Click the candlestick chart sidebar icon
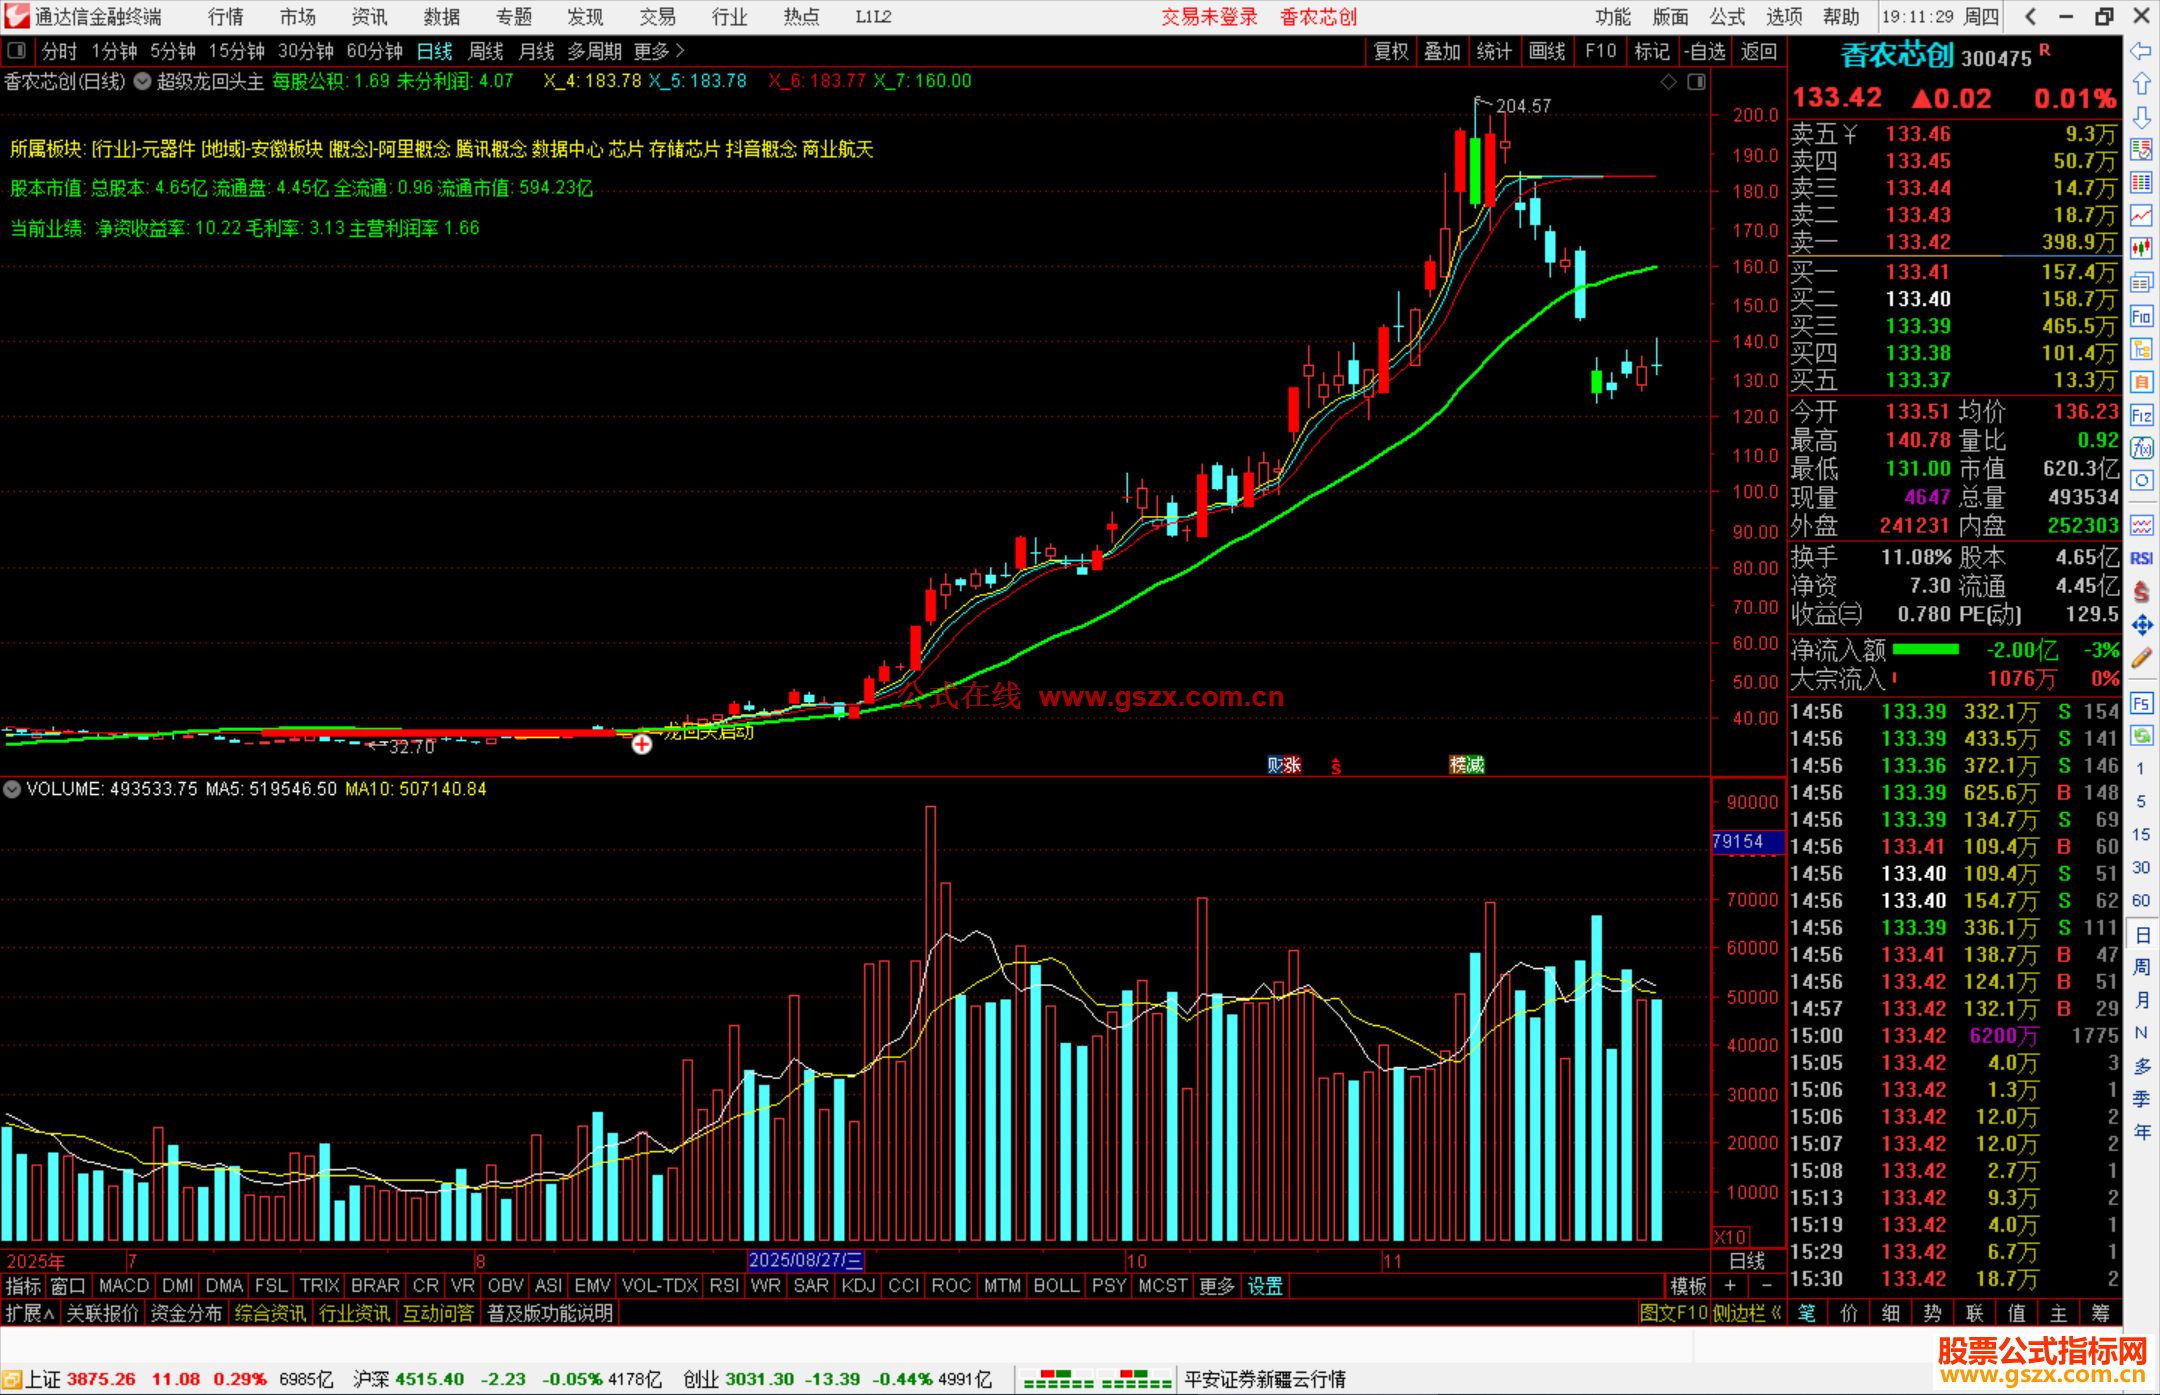 point(2141,248)
